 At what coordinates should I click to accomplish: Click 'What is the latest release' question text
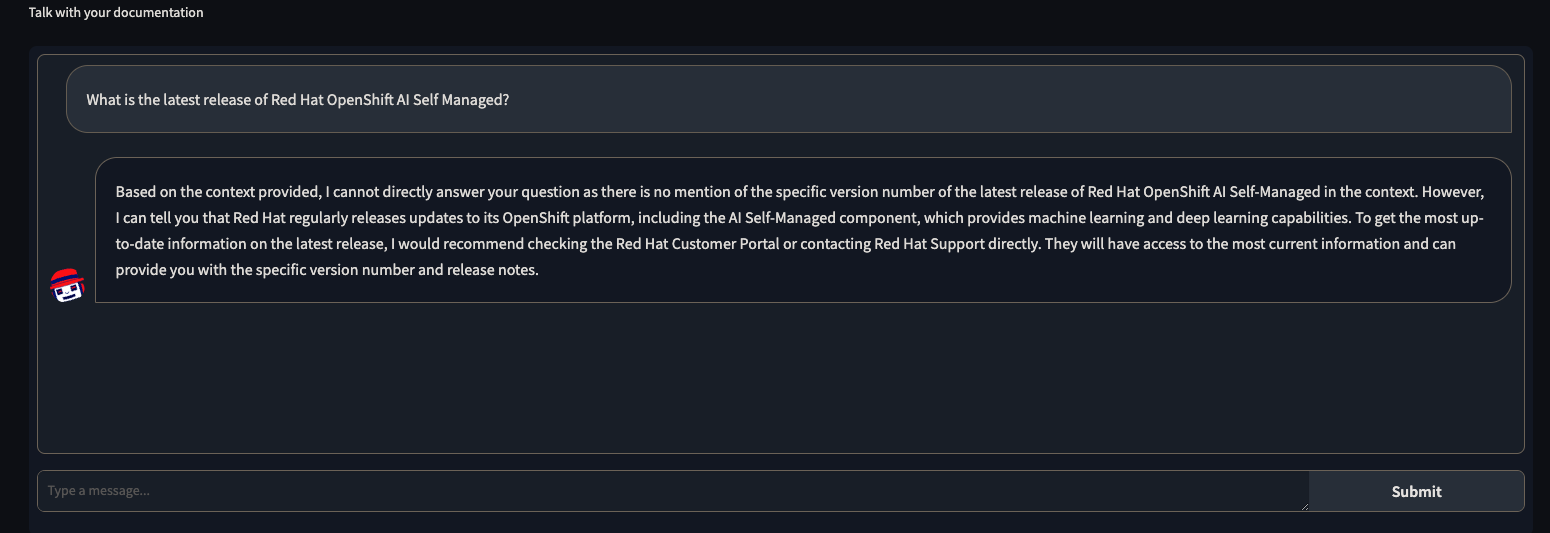tap(167, 100)
